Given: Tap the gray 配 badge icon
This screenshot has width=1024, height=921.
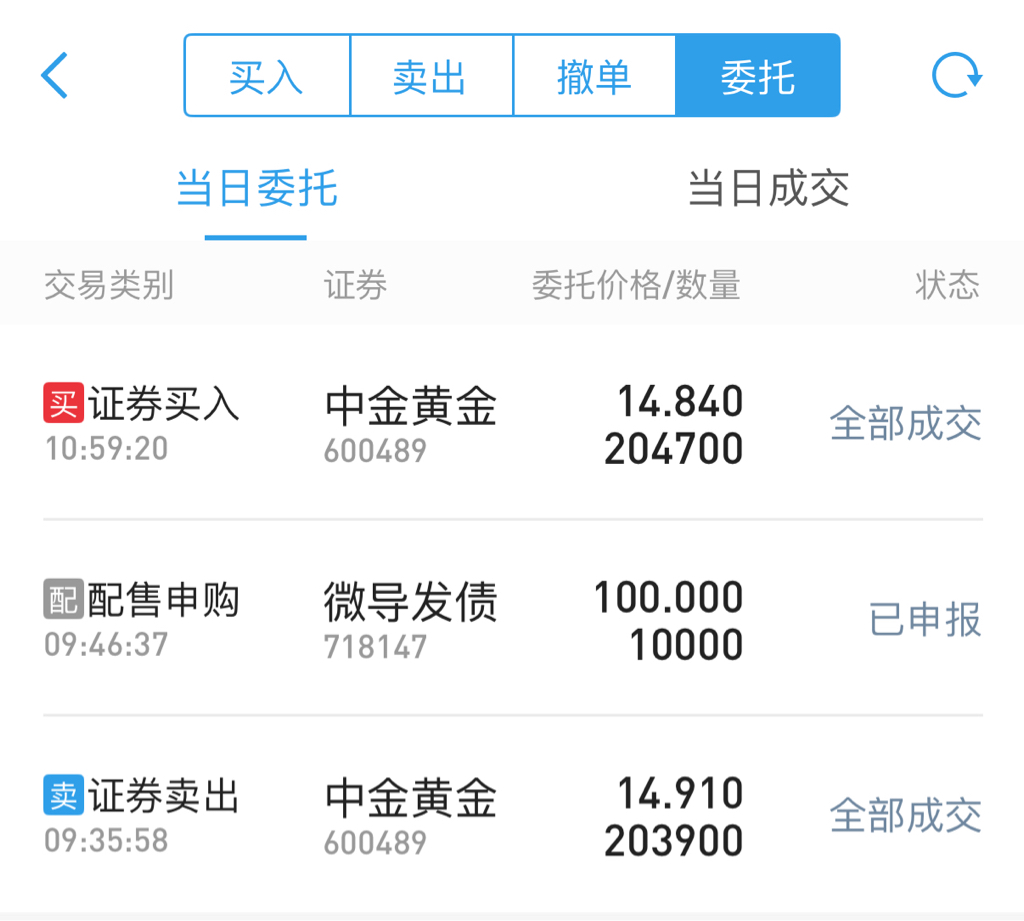Looking at the screenshot, I should 63,598.
